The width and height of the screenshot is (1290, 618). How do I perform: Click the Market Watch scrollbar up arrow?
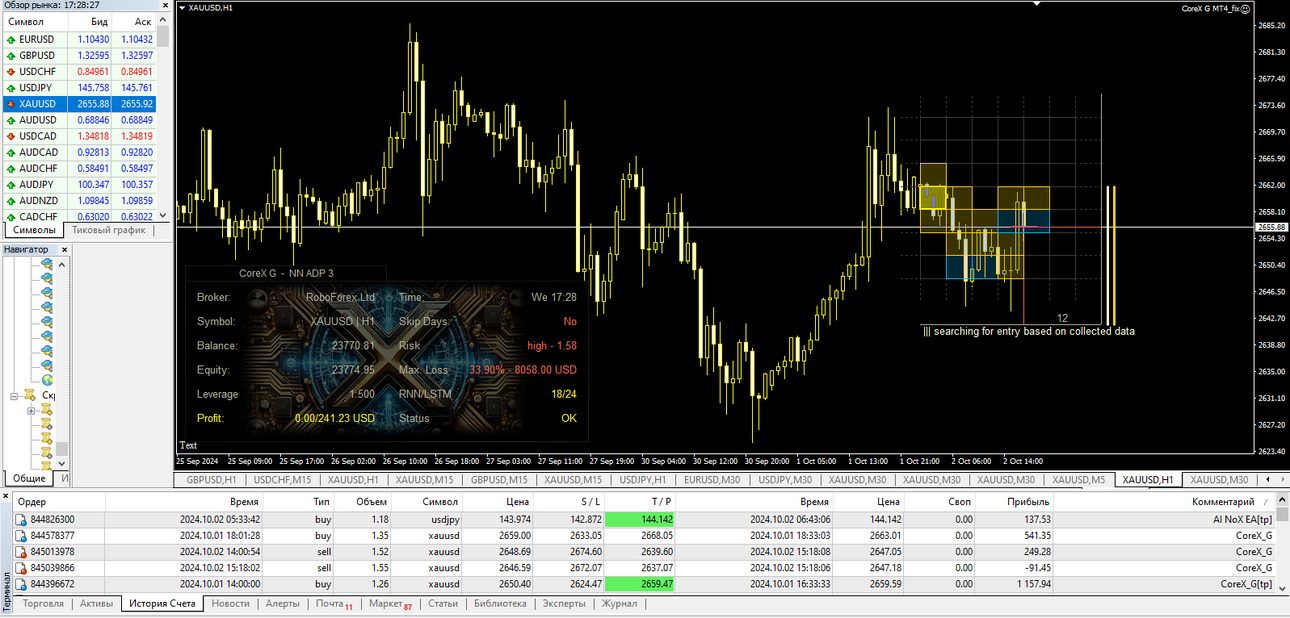[x=164, y=21]
